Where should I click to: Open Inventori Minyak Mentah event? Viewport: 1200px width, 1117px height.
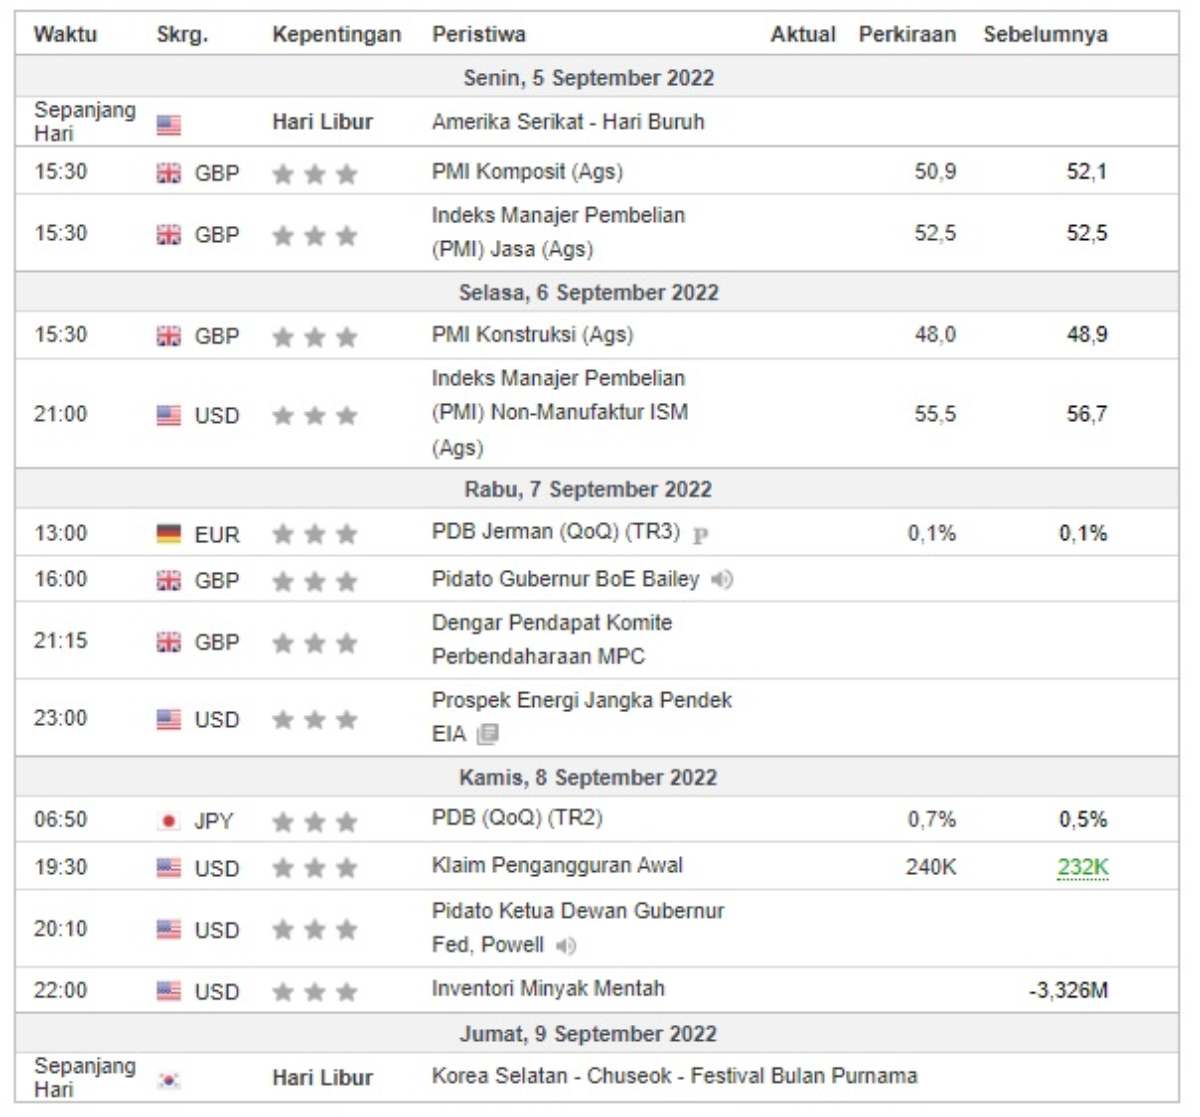548,989
